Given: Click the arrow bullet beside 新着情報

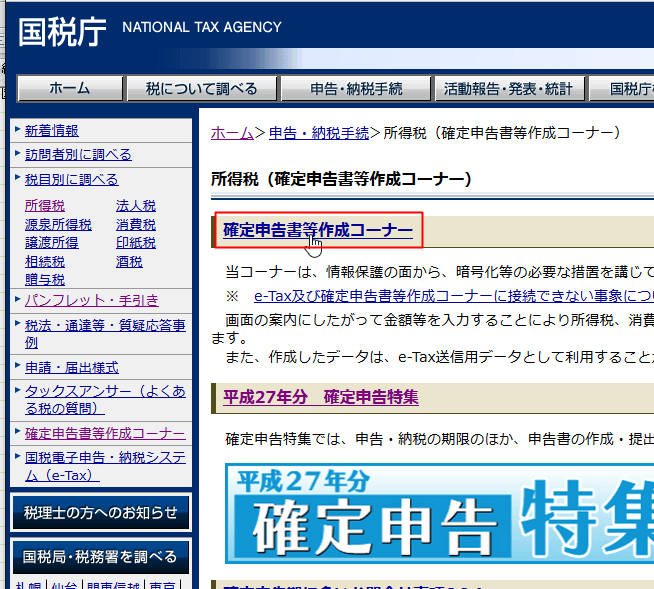Looking at the screenshot, I should 18,129.
